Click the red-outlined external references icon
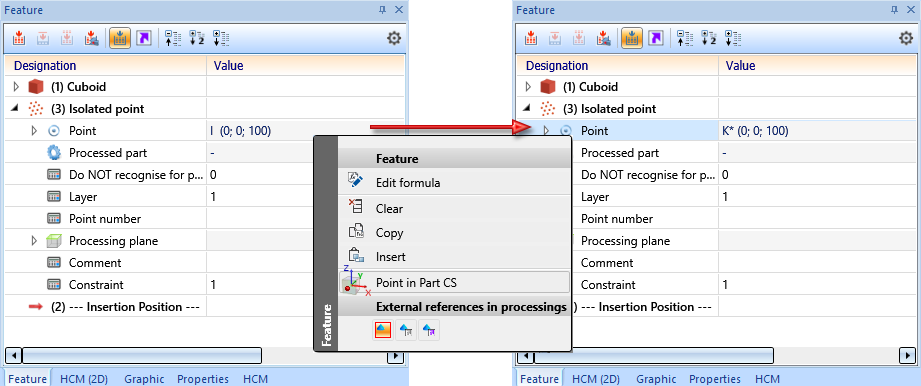The height and width of the screenshot is (386, 921). 382,331
